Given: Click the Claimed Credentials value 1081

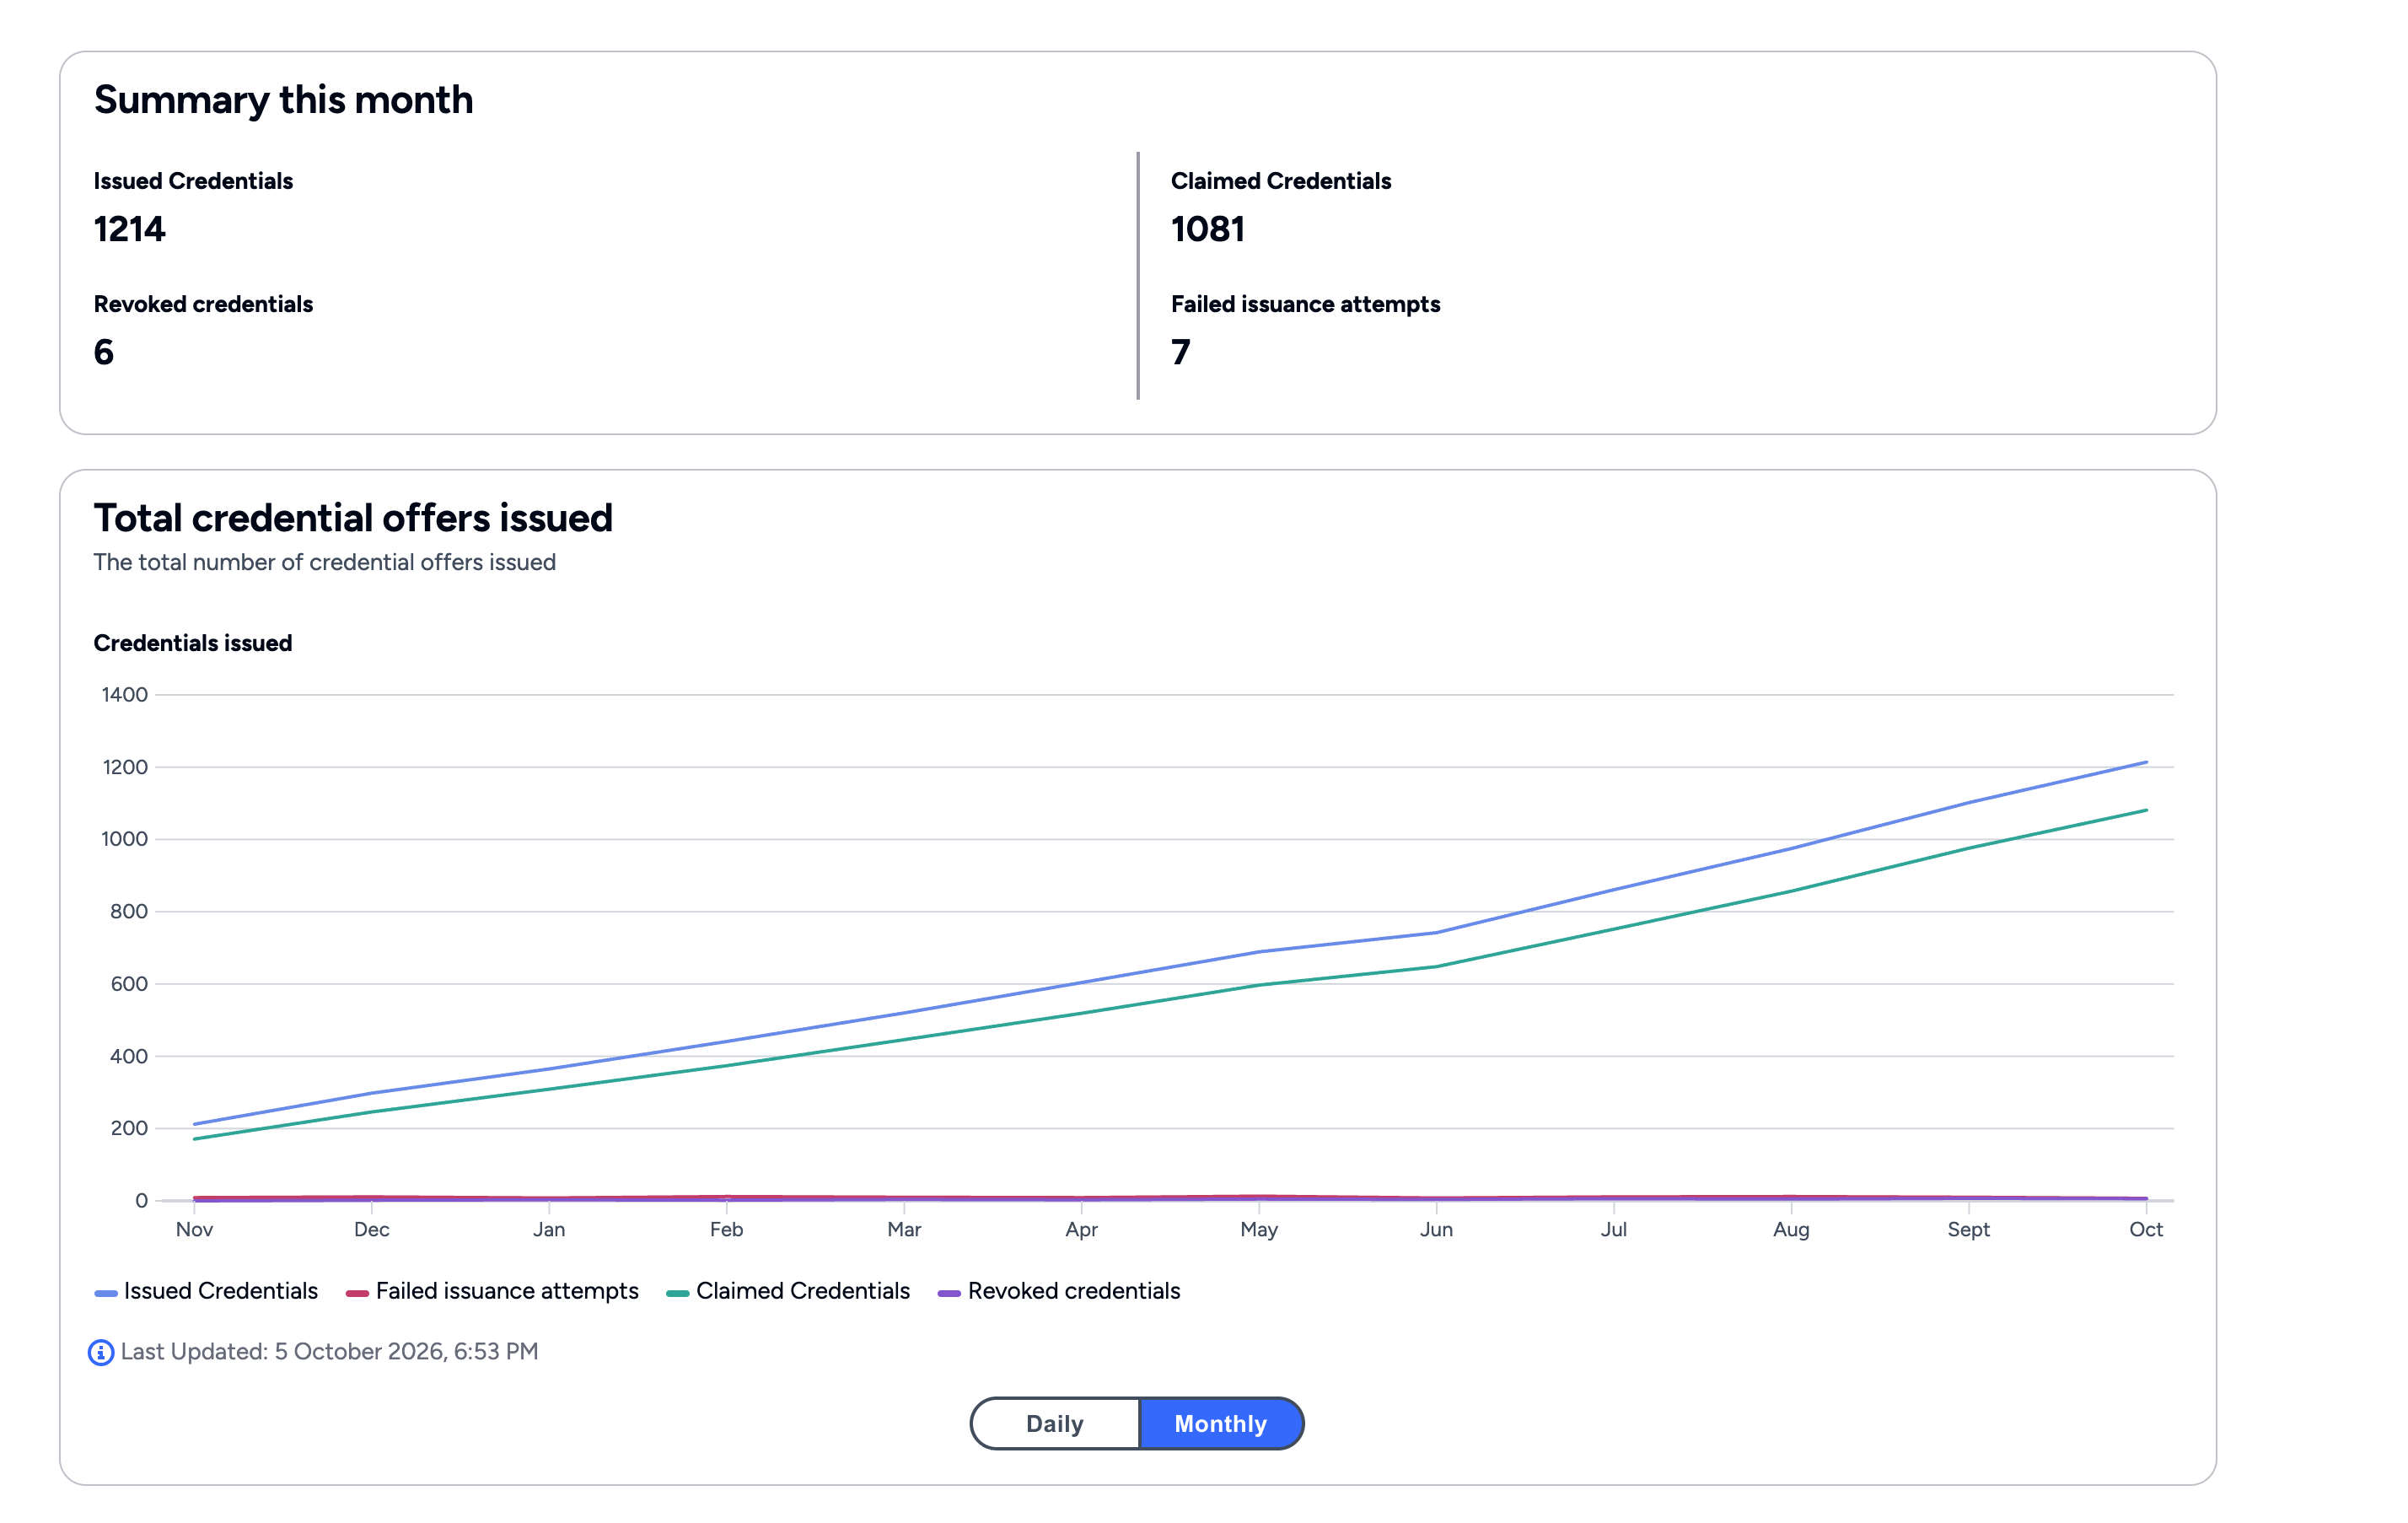Looking at the screenshot, I should 1208,229.
